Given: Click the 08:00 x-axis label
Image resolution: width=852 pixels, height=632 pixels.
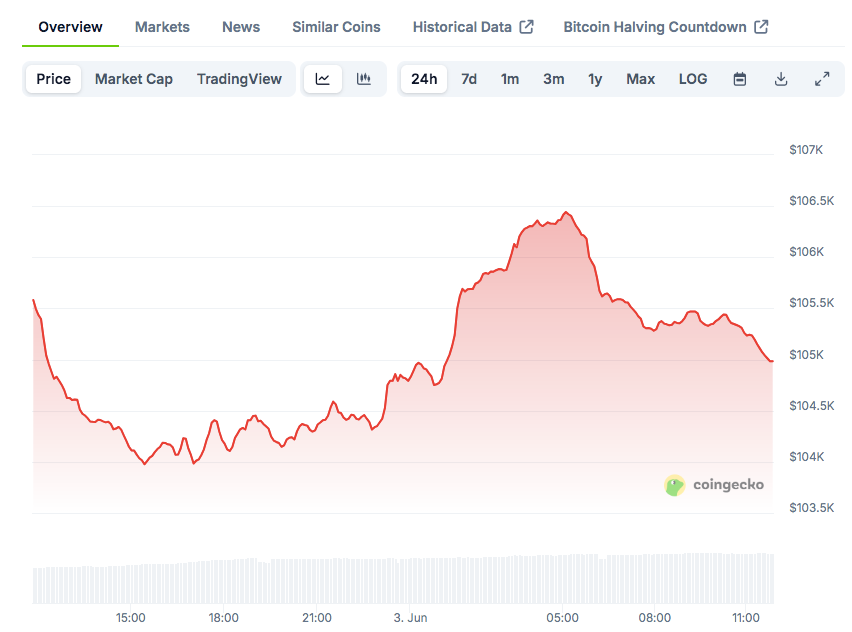Looking at the screenshot, I should point(655,618).
